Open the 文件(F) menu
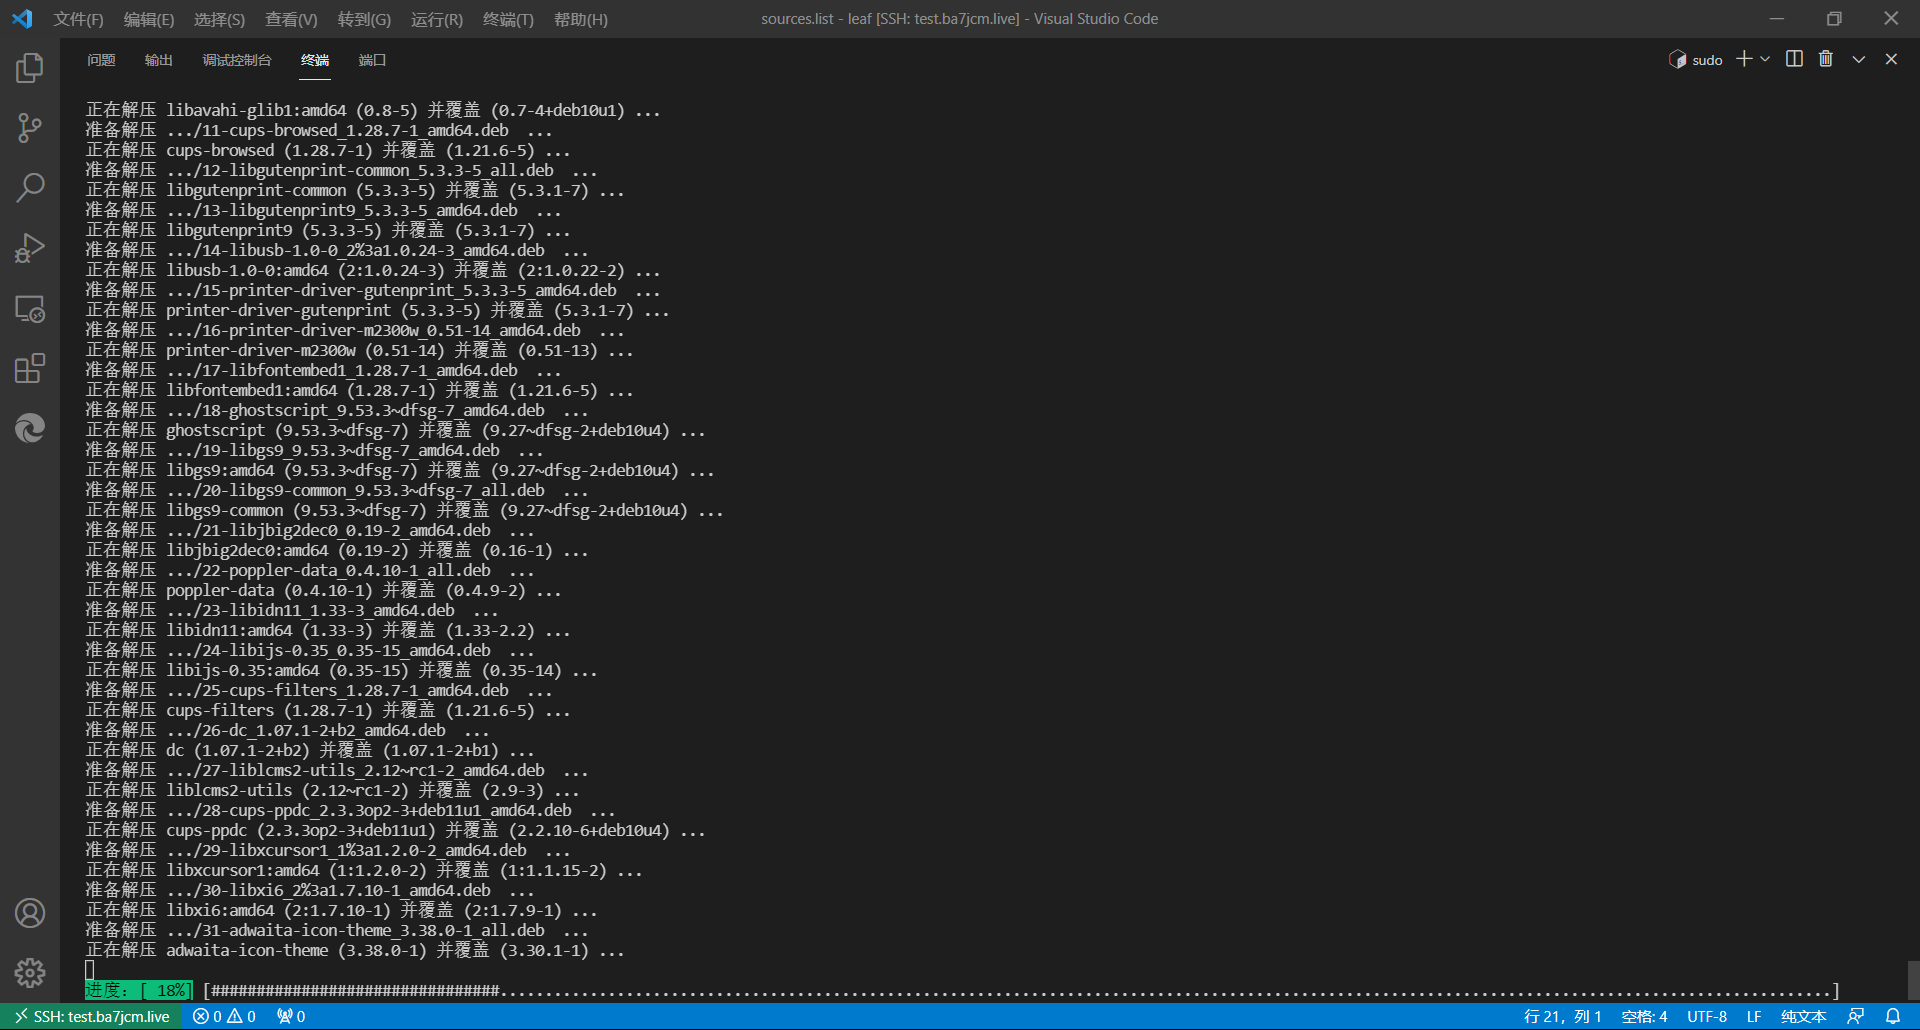 click(78, 19)
